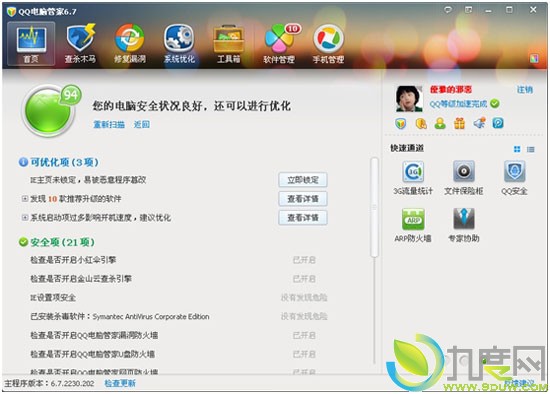This screenshot has height=394, width=550.
Task: Switch to 查杀木马 trojan scan tab
Action: pos(80,44)
